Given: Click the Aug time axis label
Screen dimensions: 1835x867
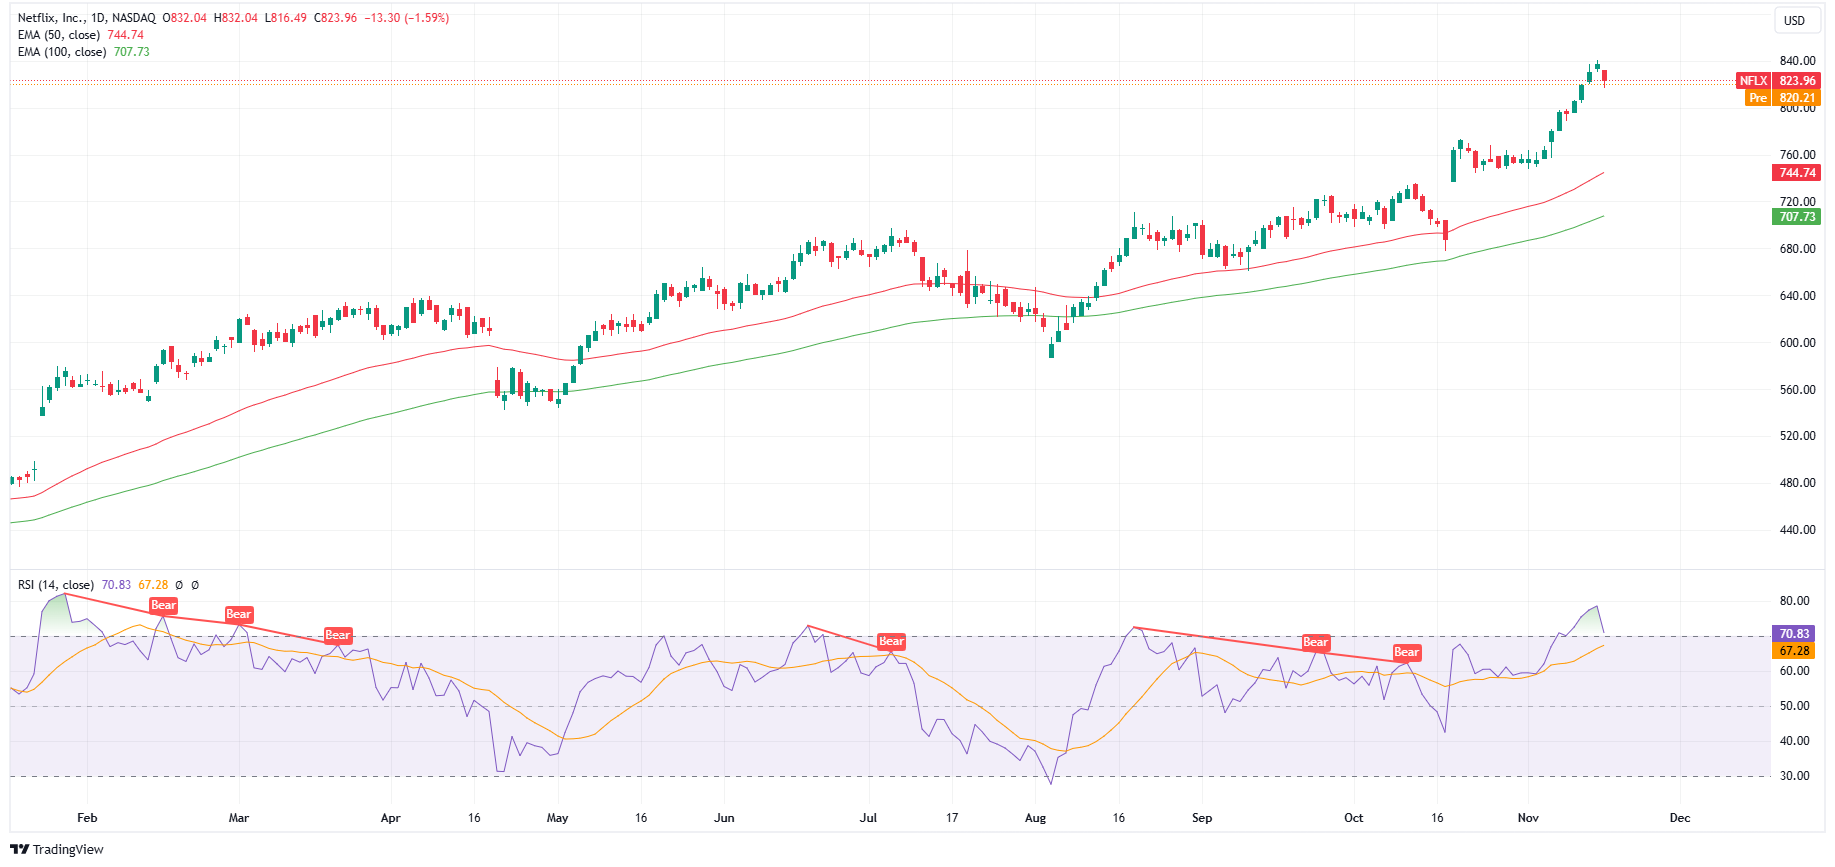Looking at the screenshot, I should click(1036, 818).
